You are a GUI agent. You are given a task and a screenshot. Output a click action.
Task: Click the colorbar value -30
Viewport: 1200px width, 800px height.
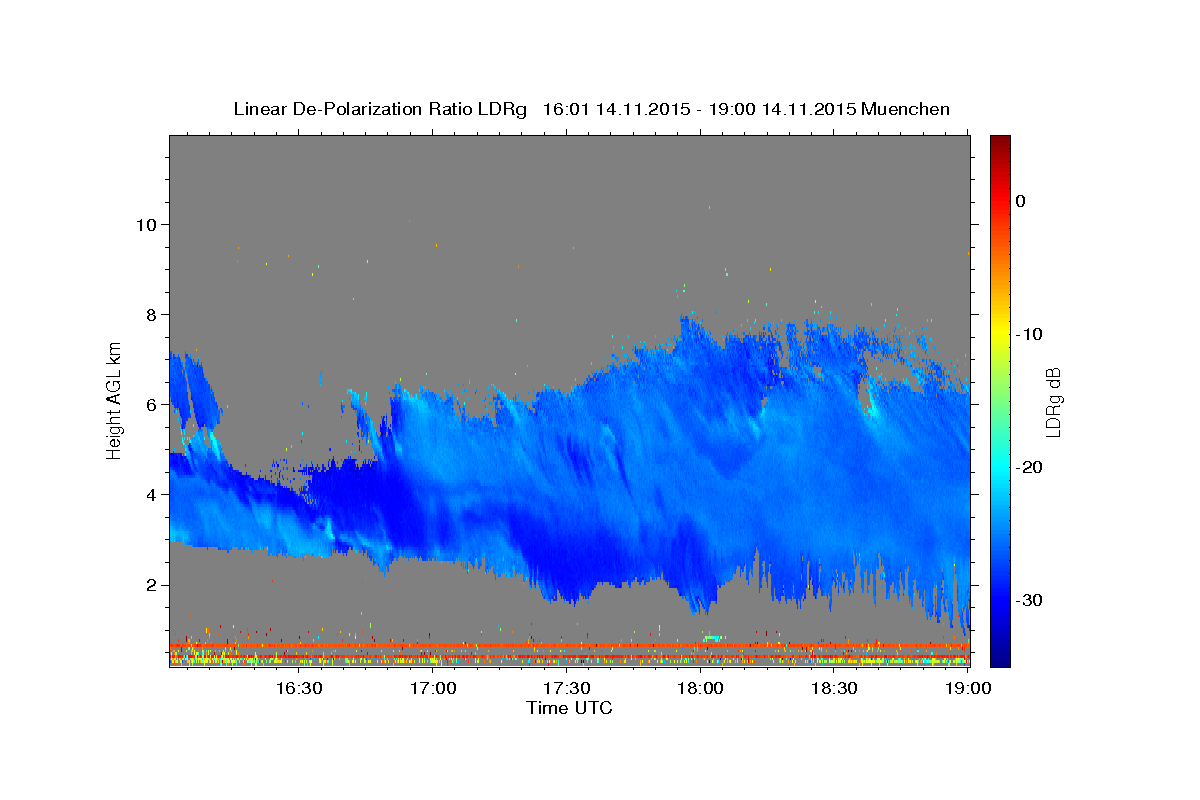(x=1030, y=600)
